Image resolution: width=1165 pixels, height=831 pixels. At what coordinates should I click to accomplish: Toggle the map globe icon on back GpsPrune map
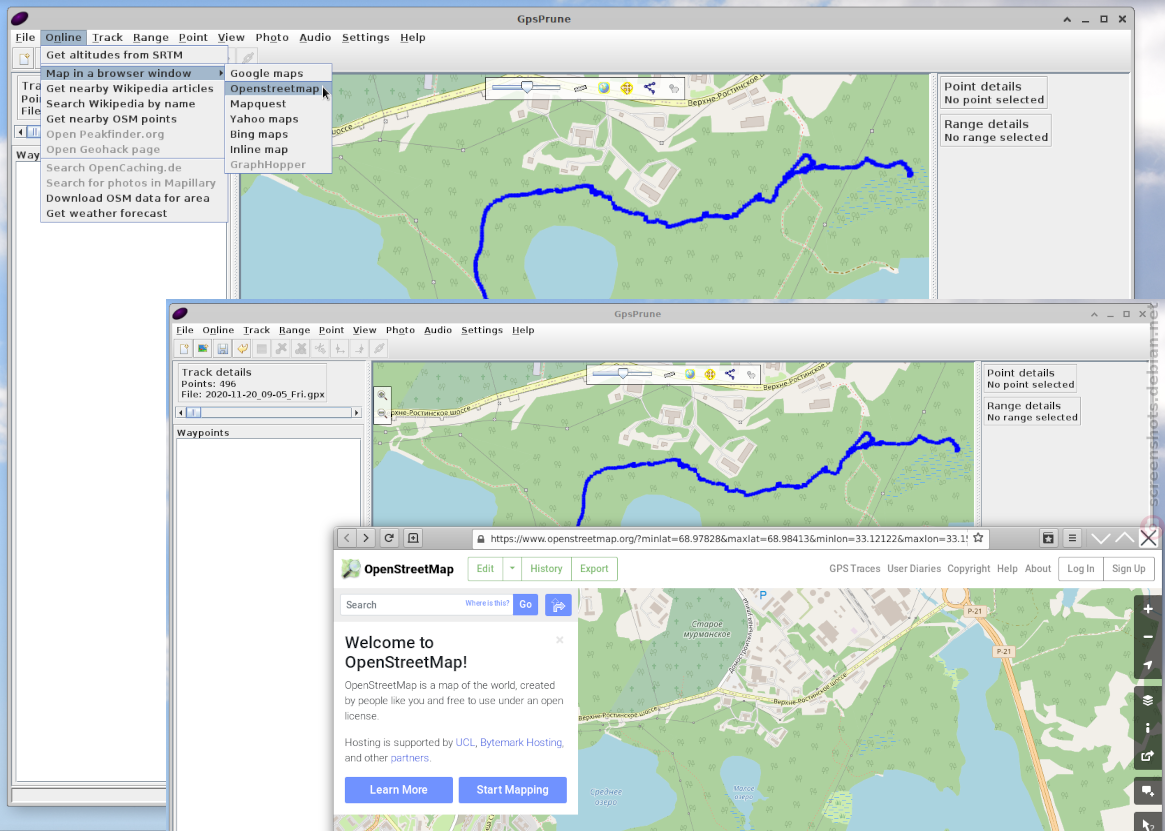pos(604,88)
